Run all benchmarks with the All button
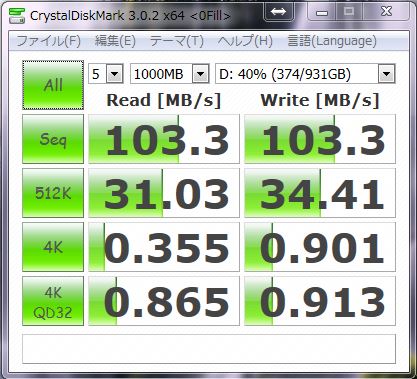 pos(53,85)
